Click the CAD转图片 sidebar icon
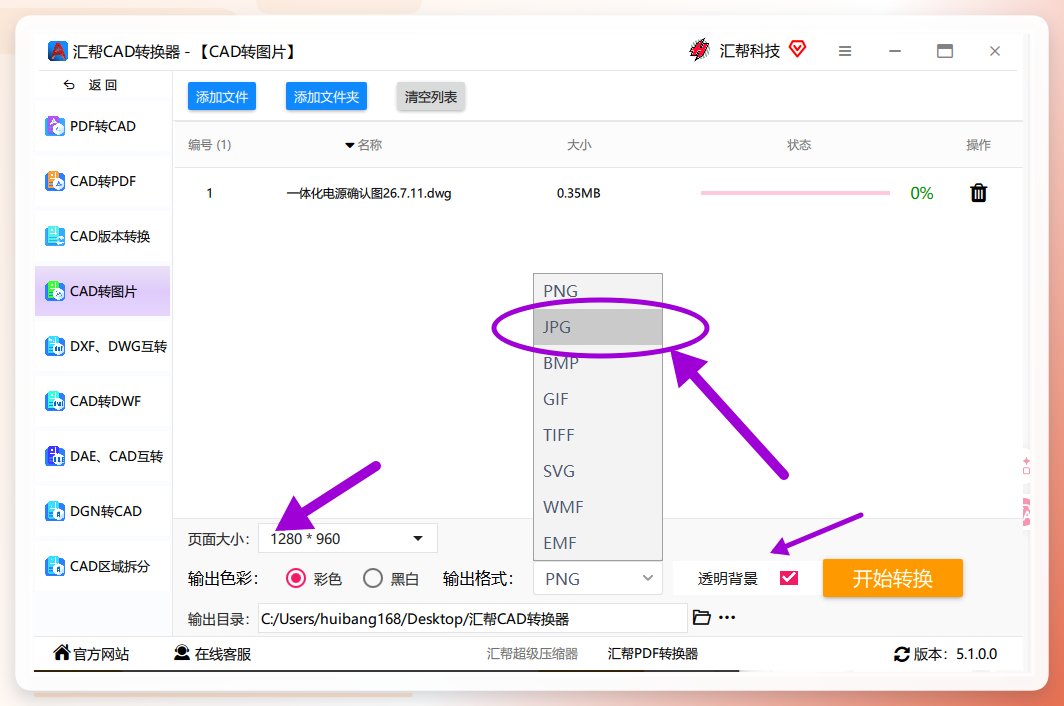Image resolution: width=1064 pixels, height=706 pixels. coord(55,291)
